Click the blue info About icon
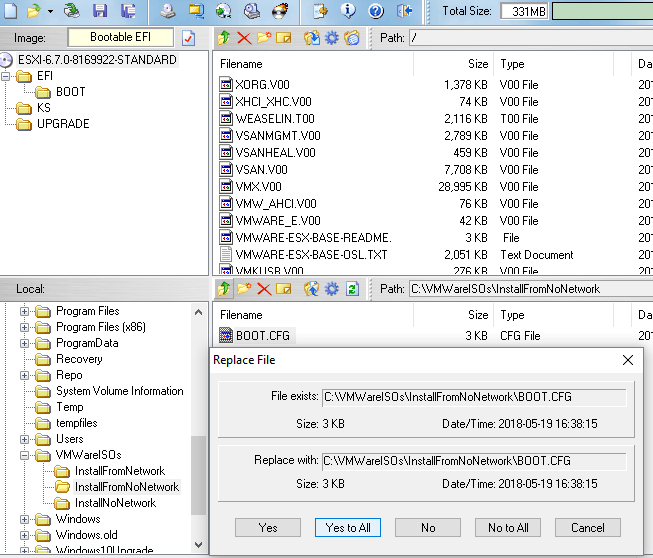The image size is (653, 558). [x=348, y=10]
